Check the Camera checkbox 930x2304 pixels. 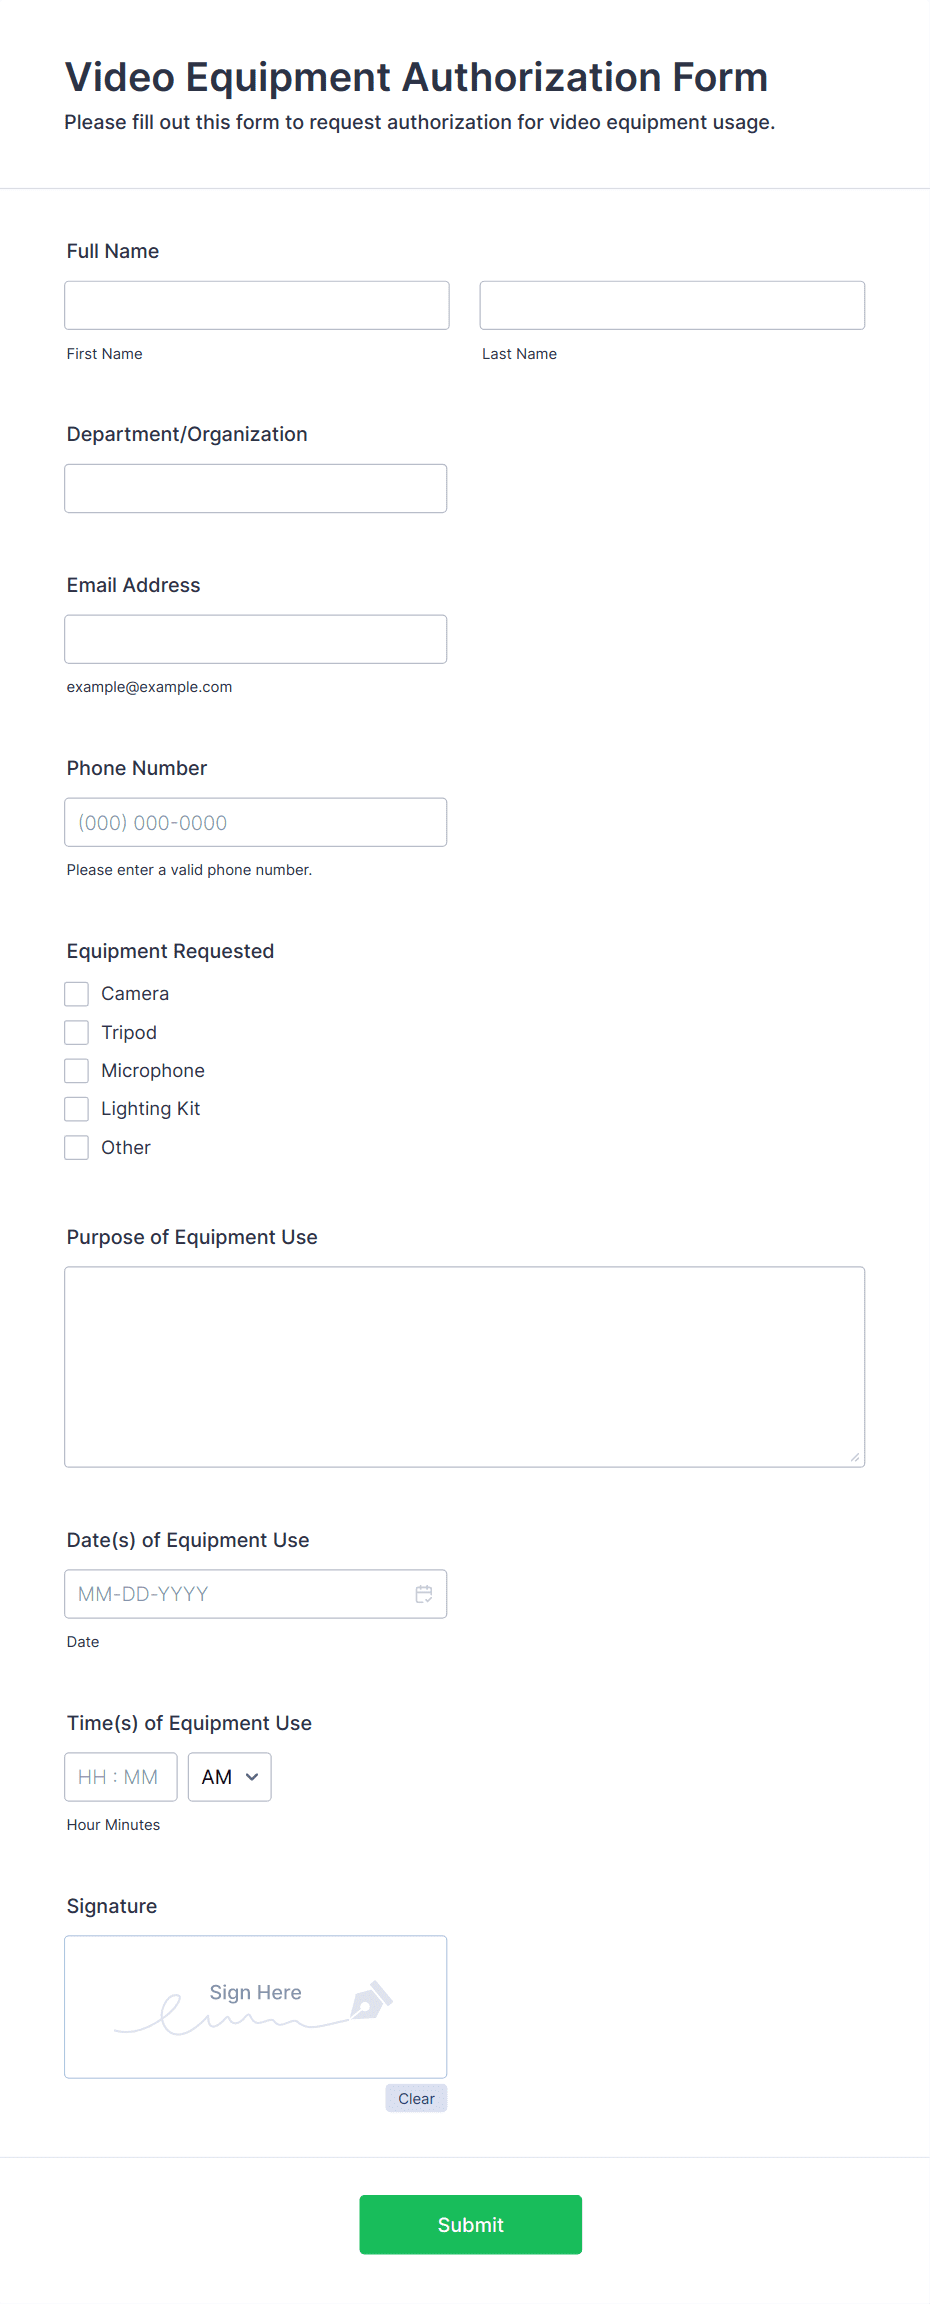(x=77, y=994)
